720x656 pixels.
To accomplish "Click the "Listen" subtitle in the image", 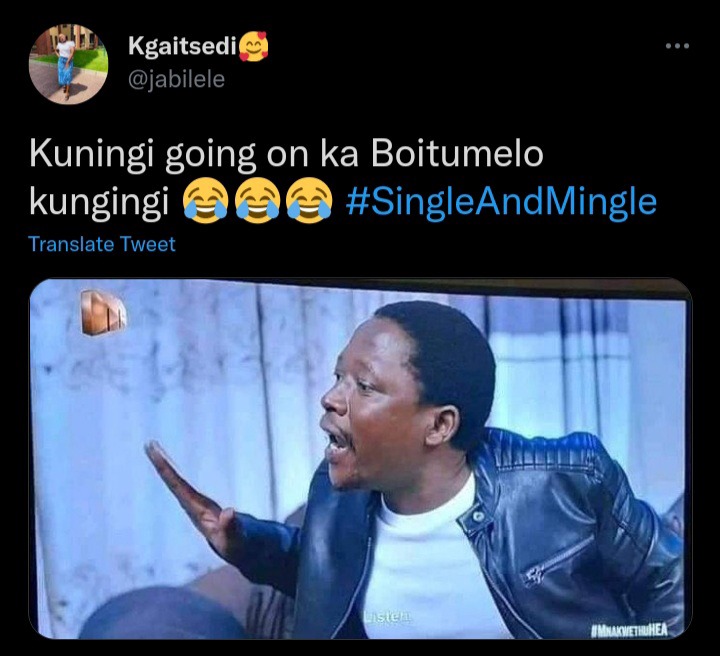I will tap(387, 617).
